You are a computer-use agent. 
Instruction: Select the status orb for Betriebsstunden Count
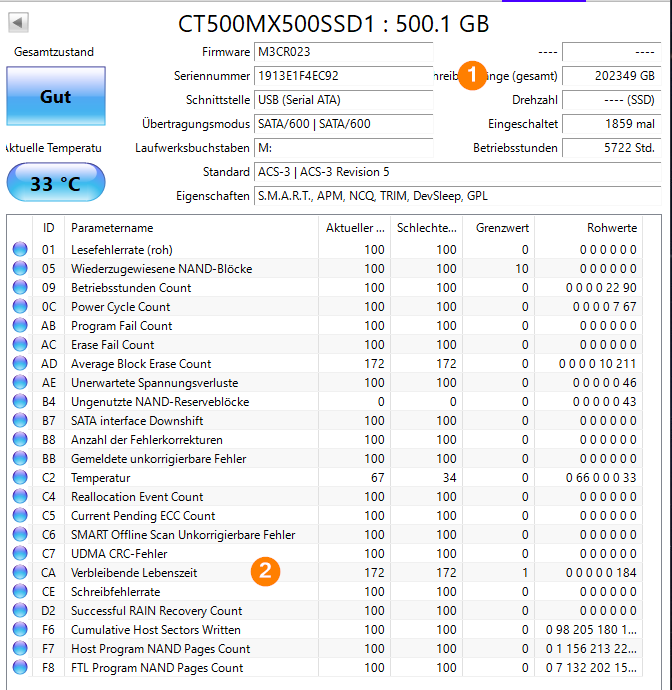click(x=20, y=287)
